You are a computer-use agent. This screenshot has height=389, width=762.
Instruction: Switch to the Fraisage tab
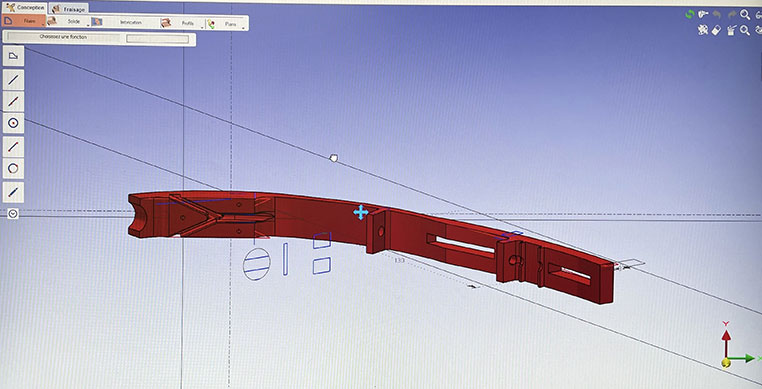click(69, 9)
